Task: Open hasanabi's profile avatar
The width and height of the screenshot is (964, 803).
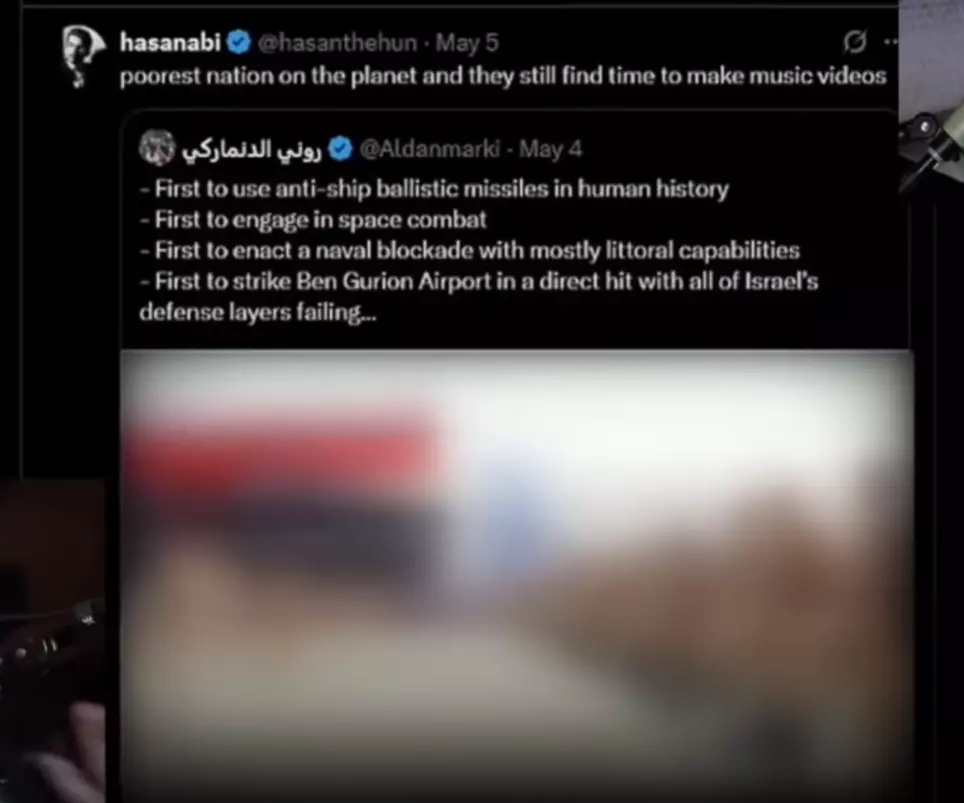Action: 83,56
